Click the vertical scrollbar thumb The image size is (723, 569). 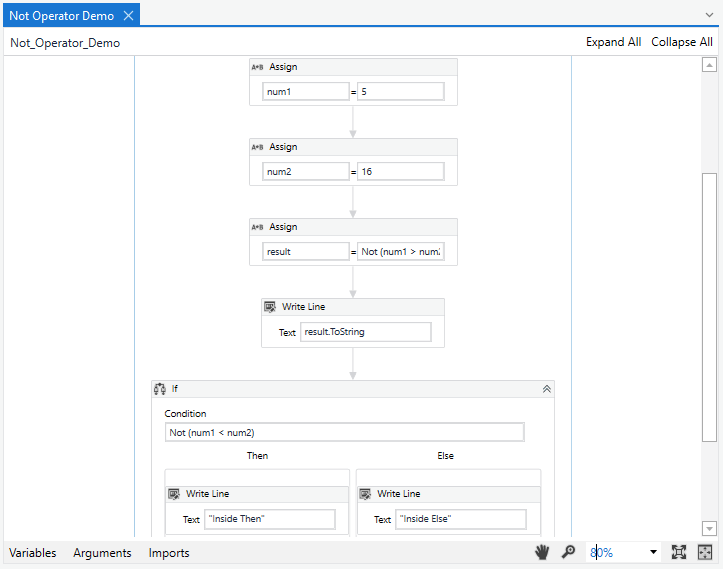[709, 307]
